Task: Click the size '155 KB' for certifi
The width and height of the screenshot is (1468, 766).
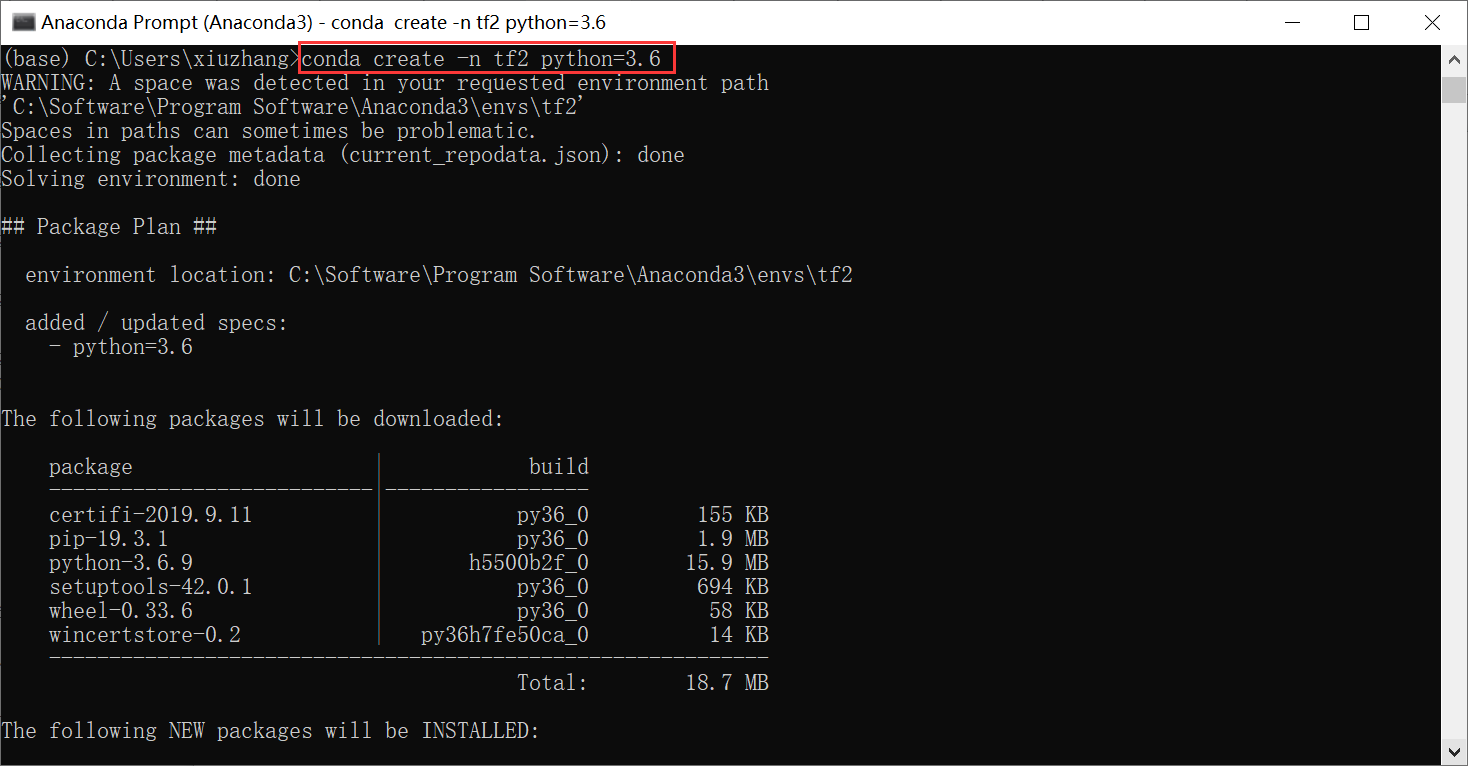Action: pyautogui.click(x=733, y=515)
